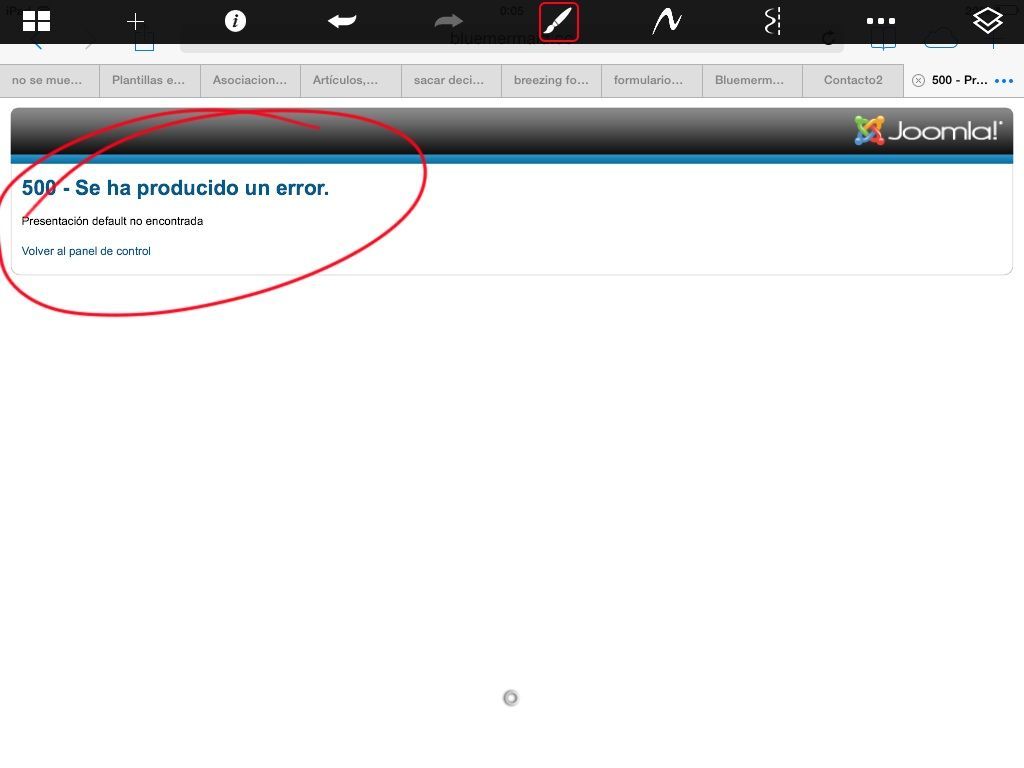Select the 'Artículos,...' tab

pyautogui.click(x=351, y=80)
